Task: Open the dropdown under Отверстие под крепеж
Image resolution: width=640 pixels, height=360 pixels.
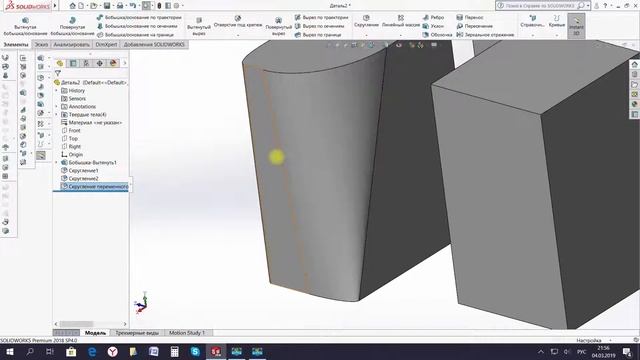Action: [238, 35]
